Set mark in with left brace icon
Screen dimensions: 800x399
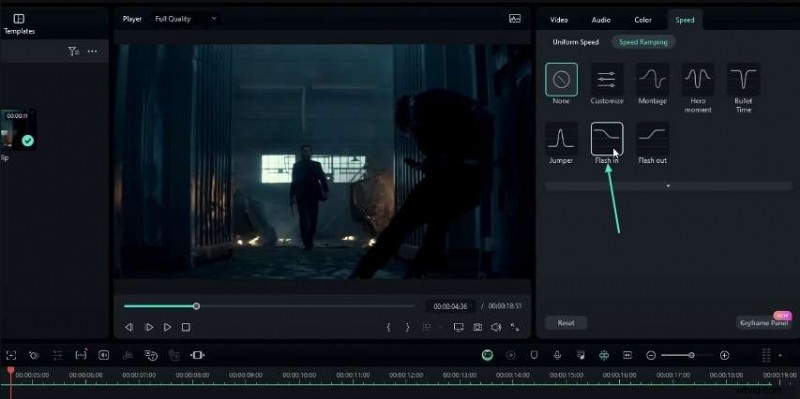click(388, 327)
